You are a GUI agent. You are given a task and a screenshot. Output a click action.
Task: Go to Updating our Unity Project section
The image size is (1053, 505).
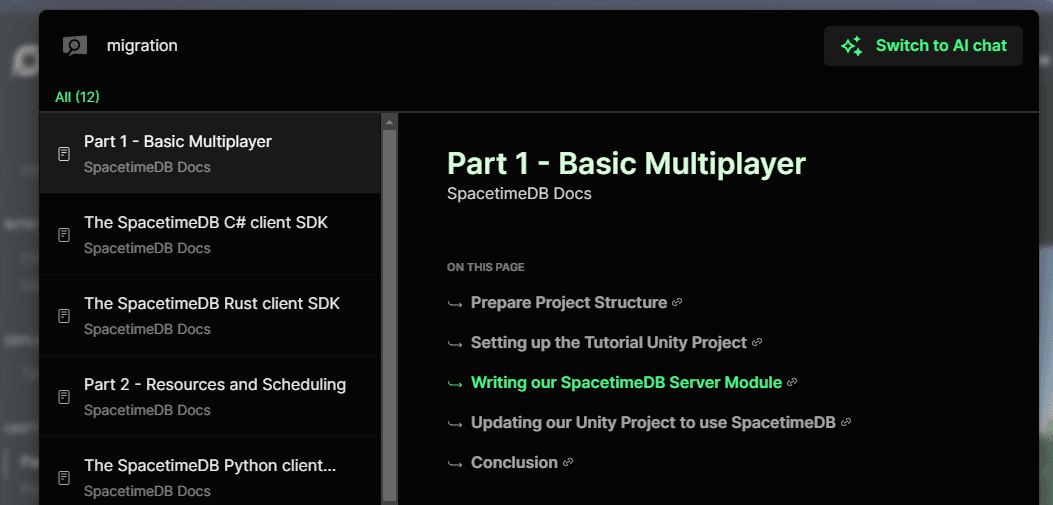(x=653, y=422)
